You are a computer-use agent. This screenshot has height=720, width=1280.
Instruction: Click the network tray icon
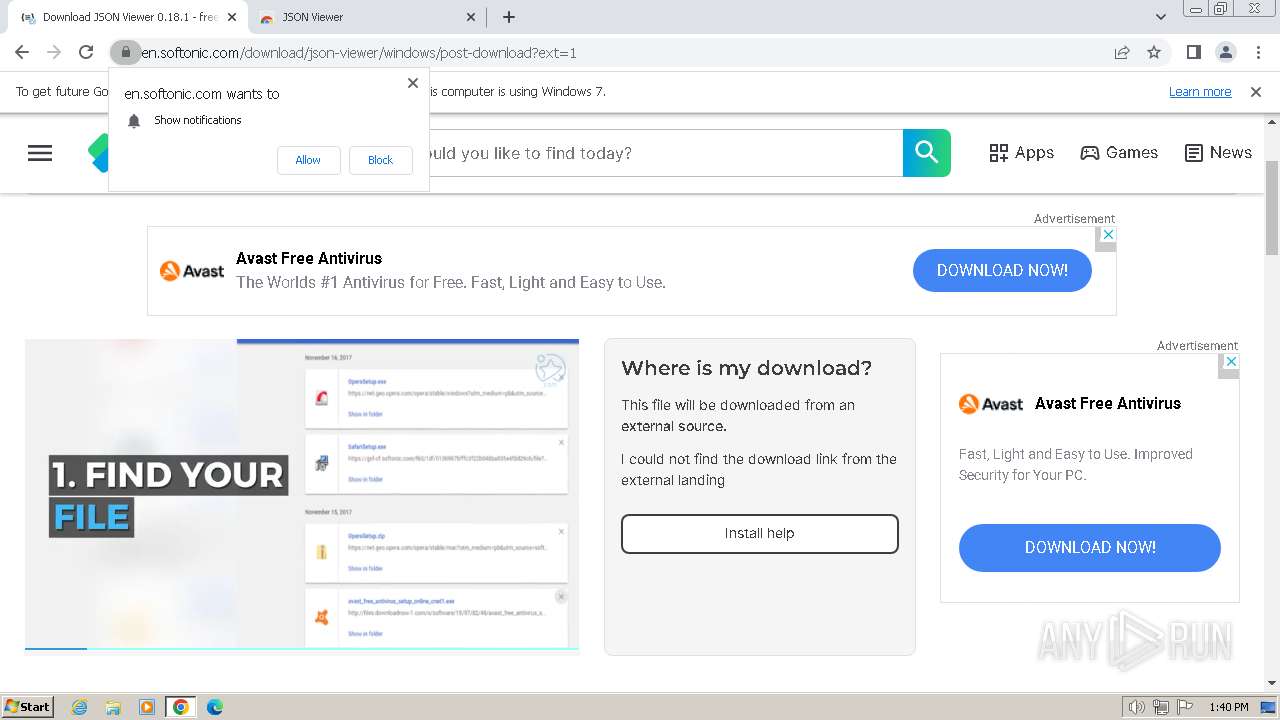tap(1161, 707)
